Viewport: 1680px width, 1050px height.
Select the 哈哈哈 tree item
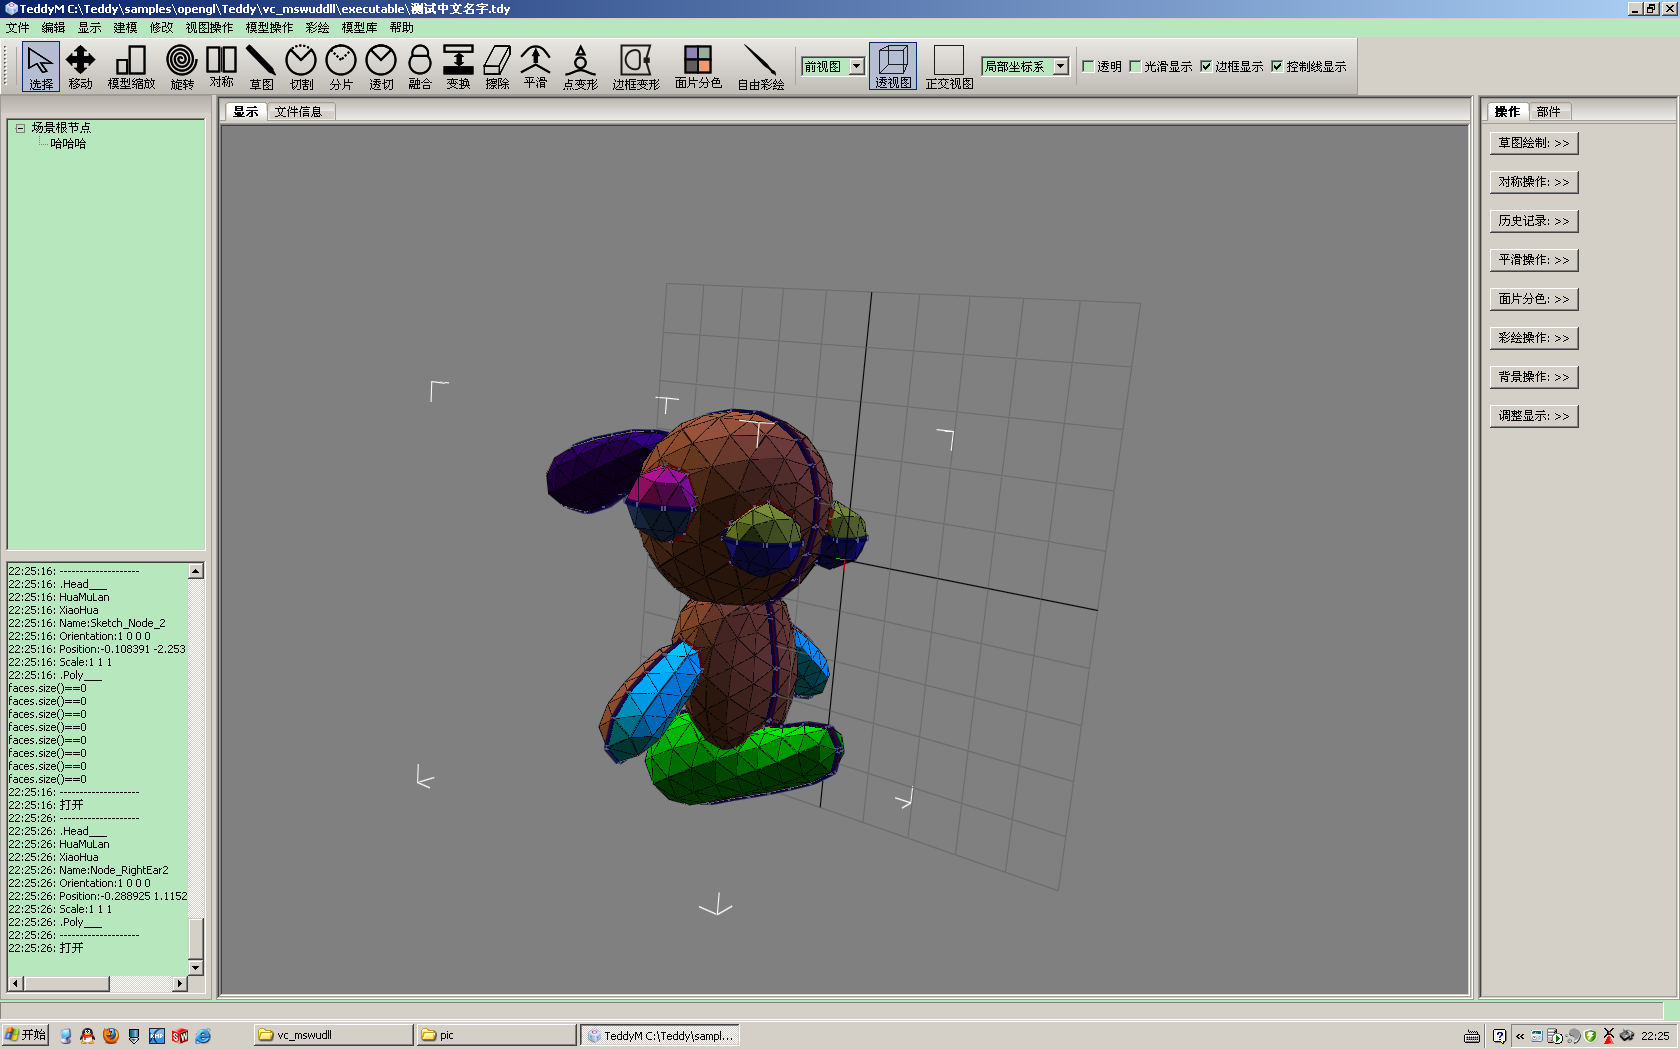(x=68, y=144)
